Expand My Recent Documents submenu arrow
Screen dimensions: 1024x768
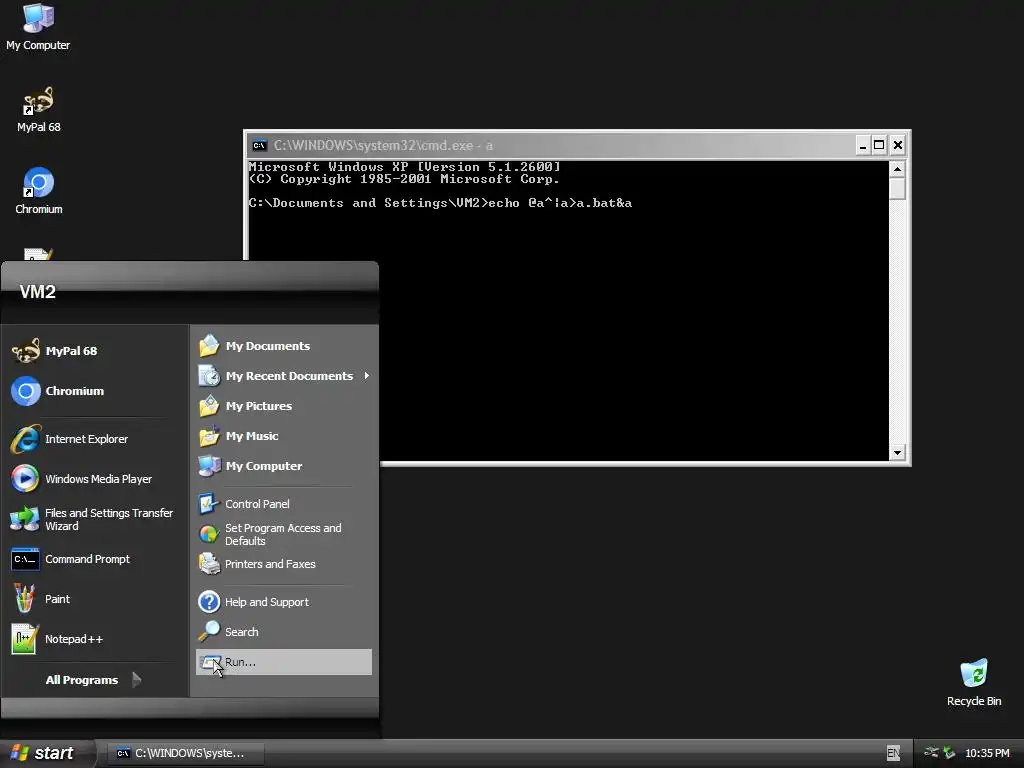[367, 376]
